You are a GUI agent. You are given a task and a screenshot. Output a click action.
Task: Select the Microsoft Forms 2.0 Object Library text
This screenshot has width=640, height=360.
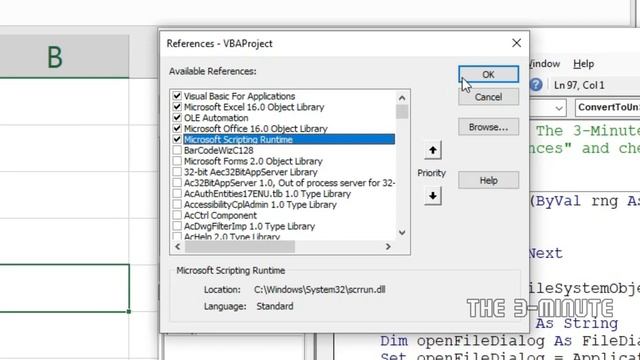(x=253, y=161)
